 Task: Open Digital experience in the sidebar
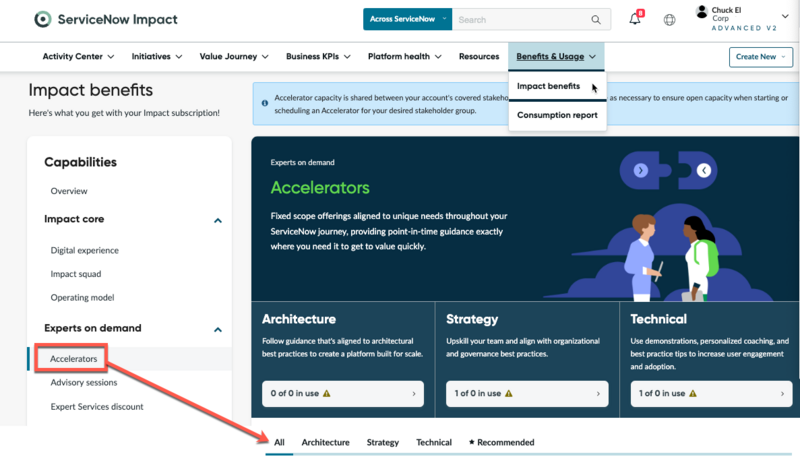(x=85, y=250)
